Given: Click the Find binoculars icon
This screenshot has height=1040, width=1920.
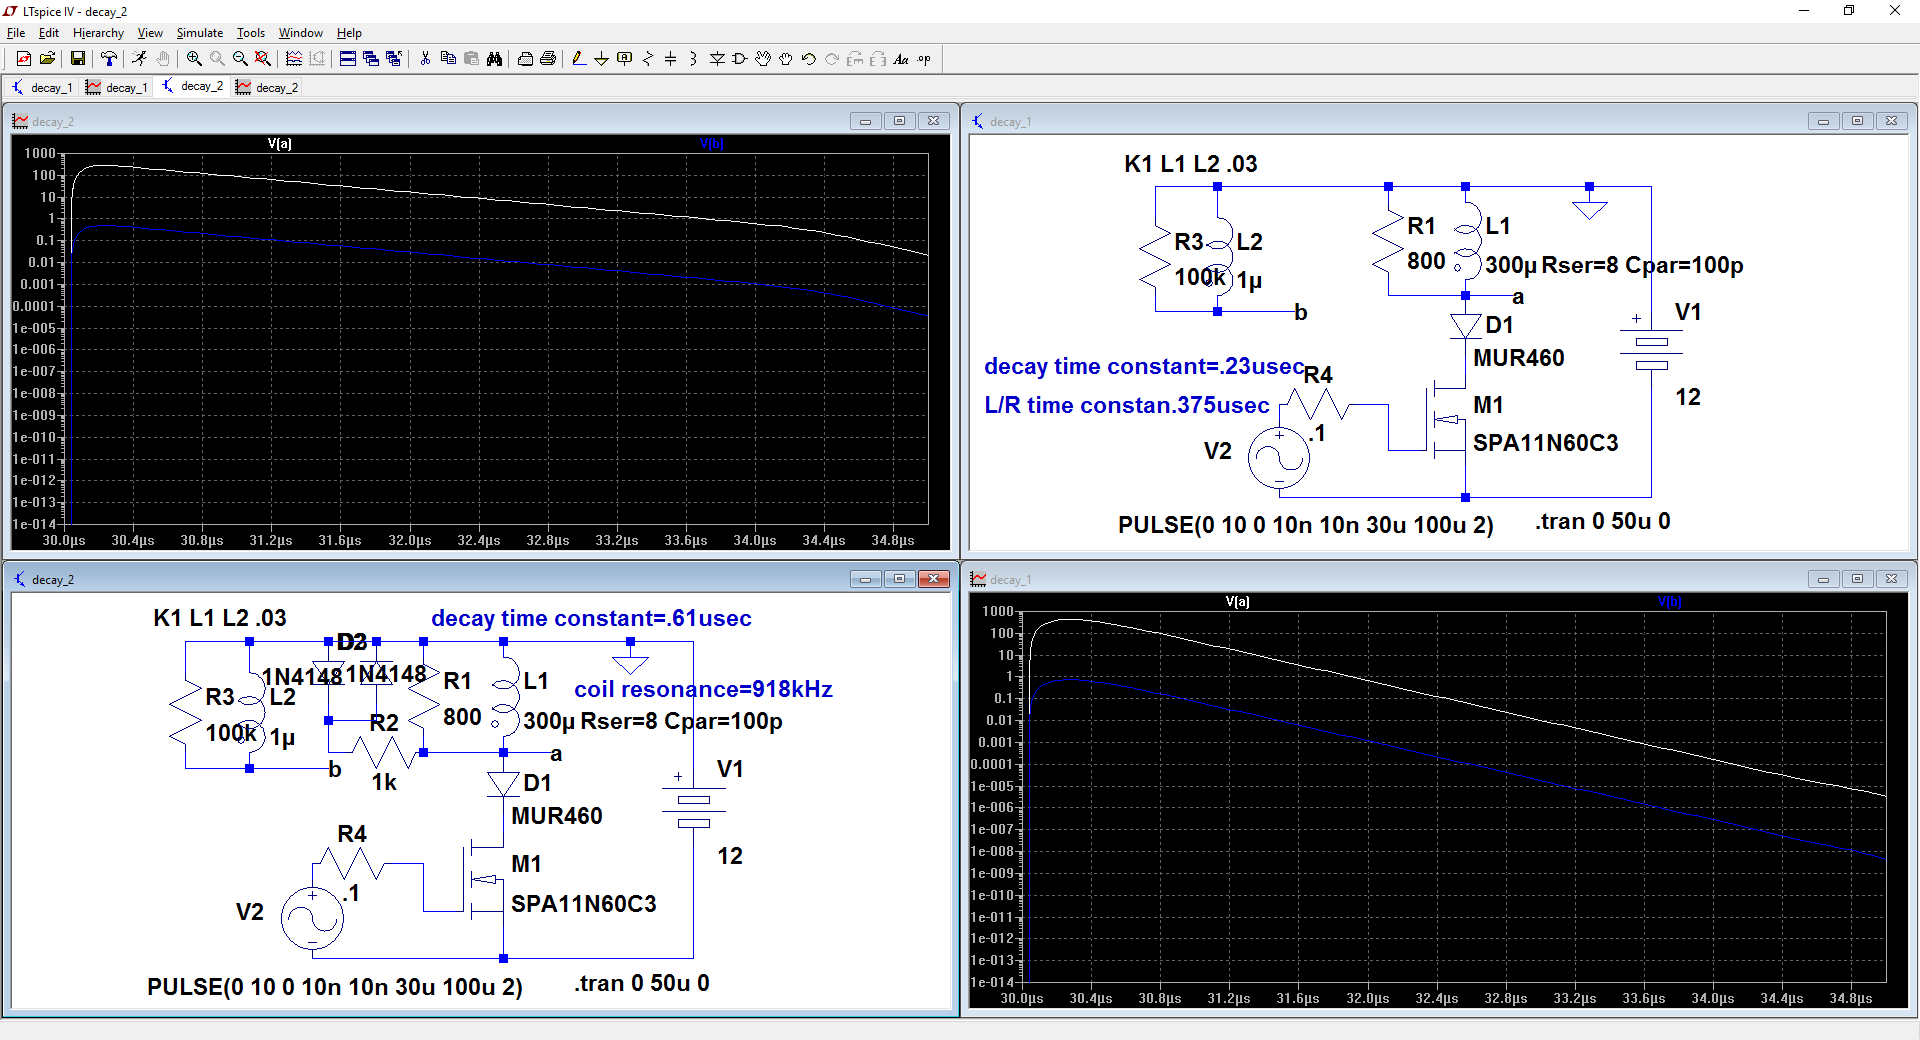Looking at the screenshot, I should click(x=494, y=59).
